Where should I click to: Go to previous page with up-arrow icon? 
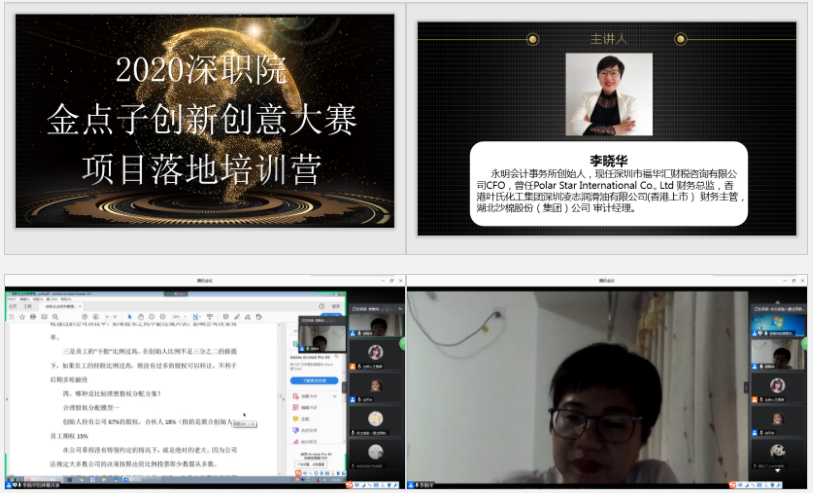tap(85, 317)
